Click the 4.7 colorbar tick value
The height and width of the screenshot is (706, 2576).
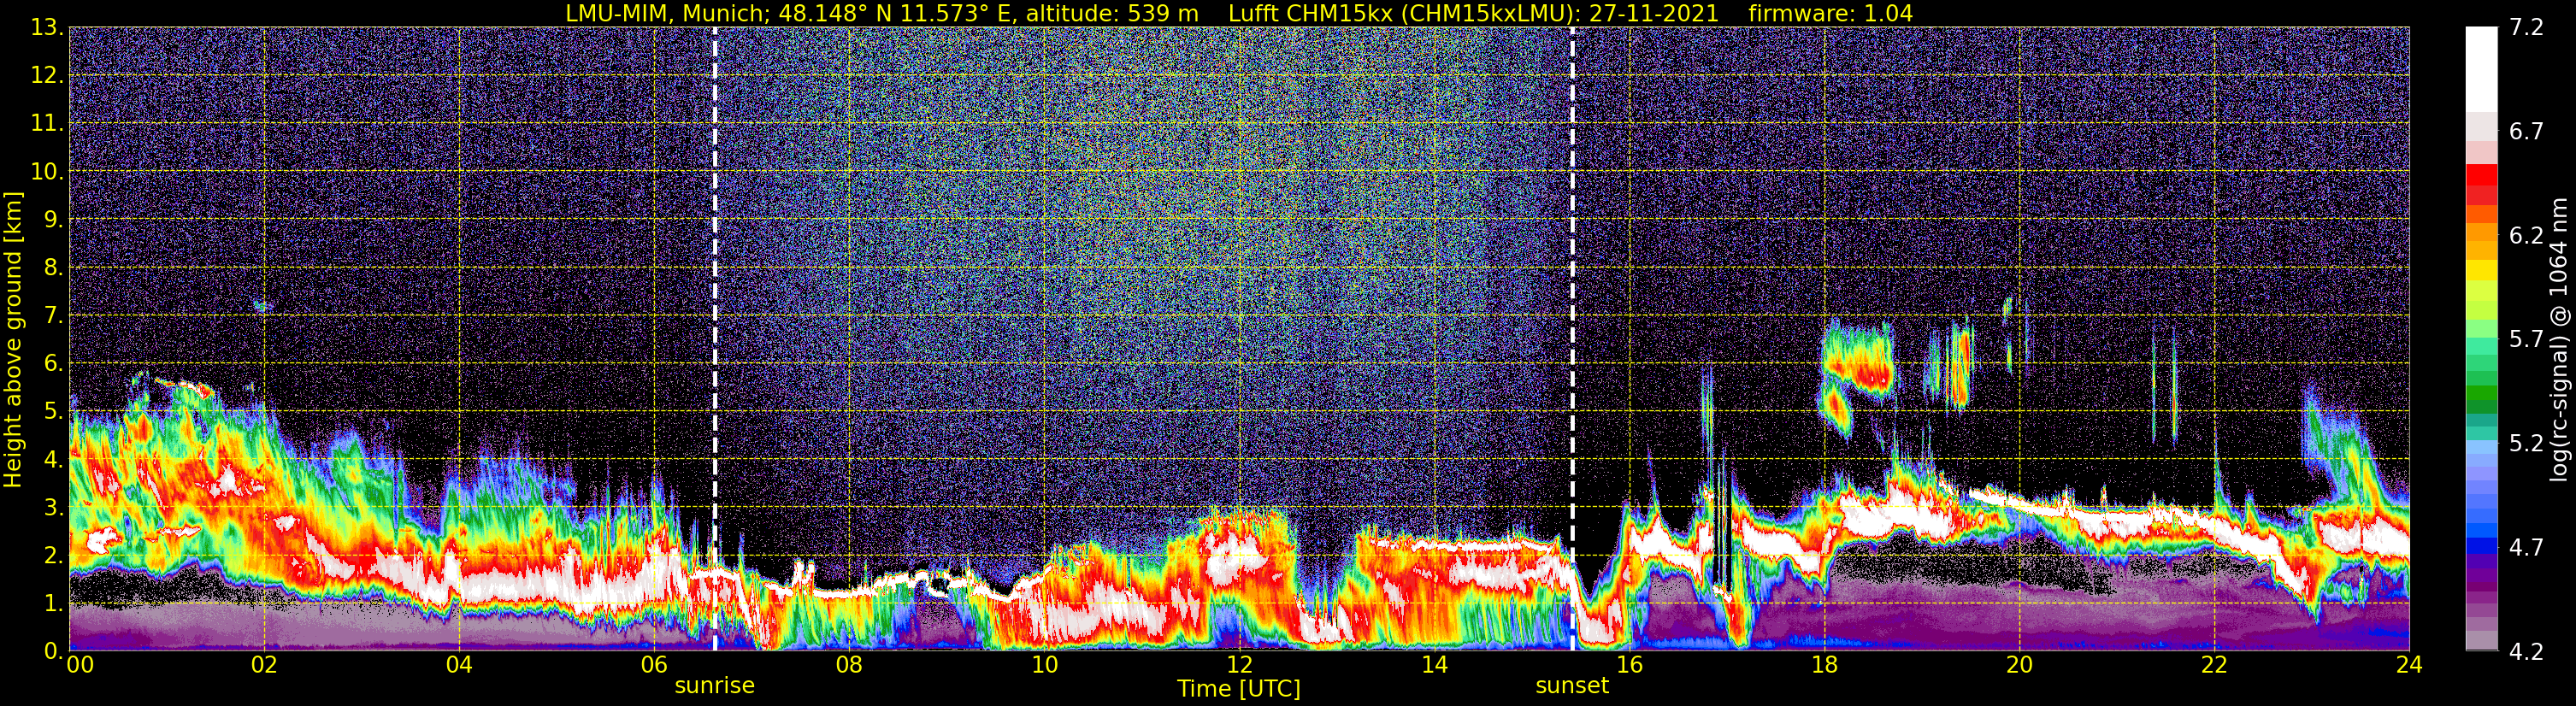click(2527, 548)
